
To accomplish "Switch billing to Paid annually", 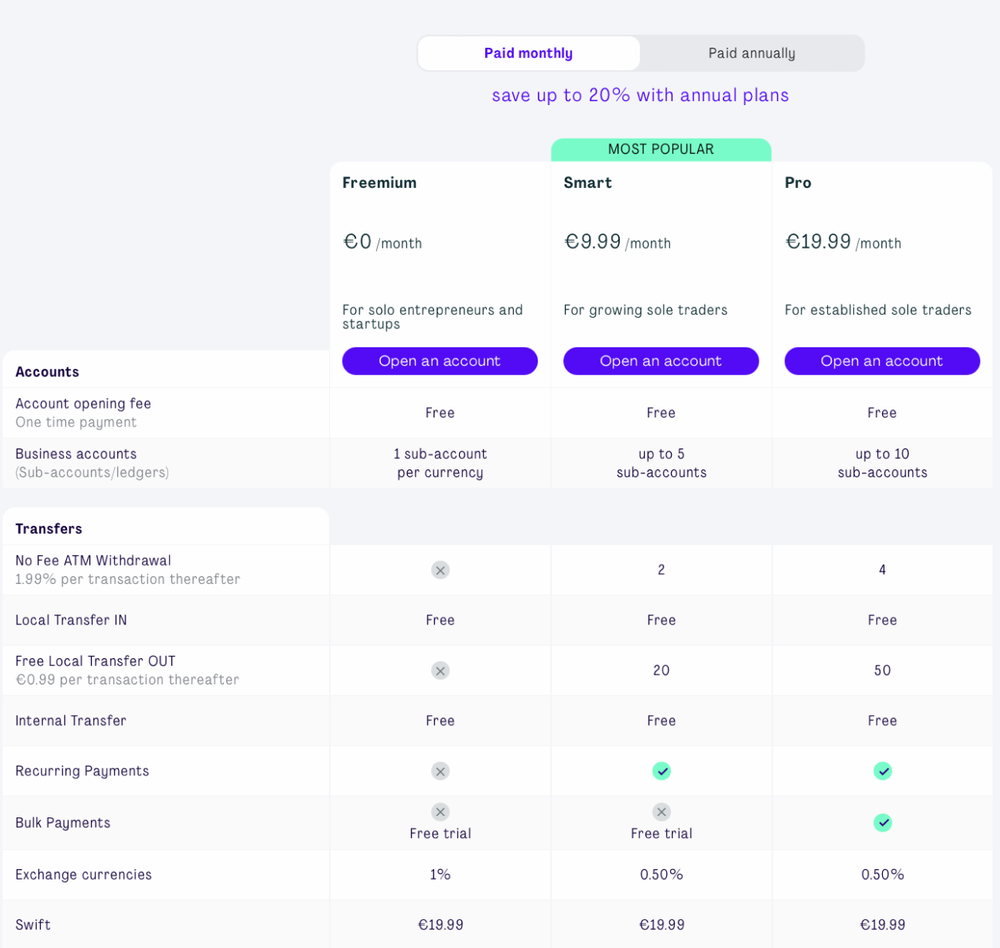I will [752, 53].
